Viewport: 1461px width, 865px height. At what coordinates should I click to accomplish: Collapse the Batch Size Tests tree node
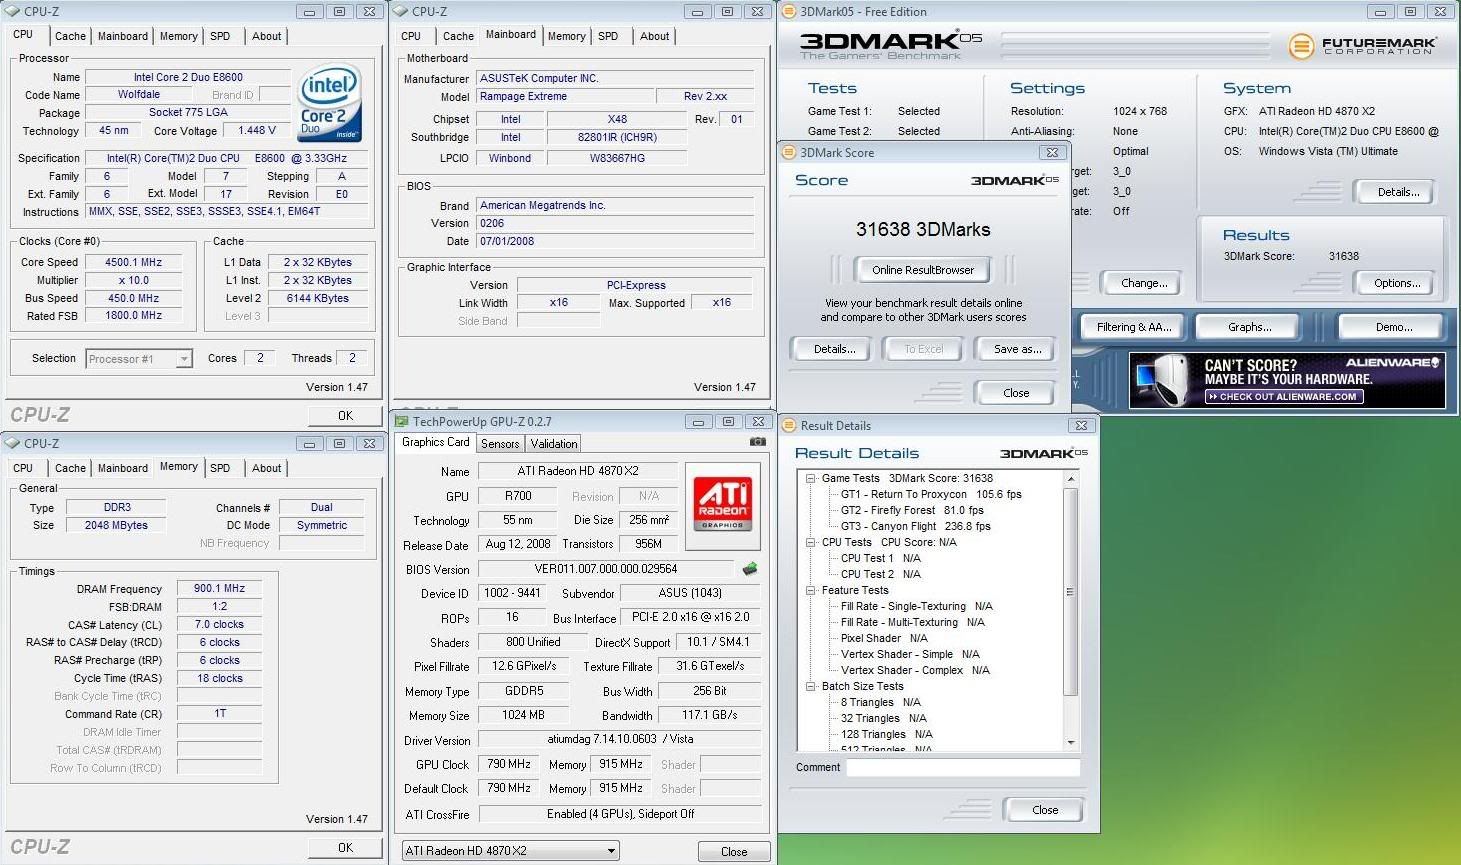[811, 686]
